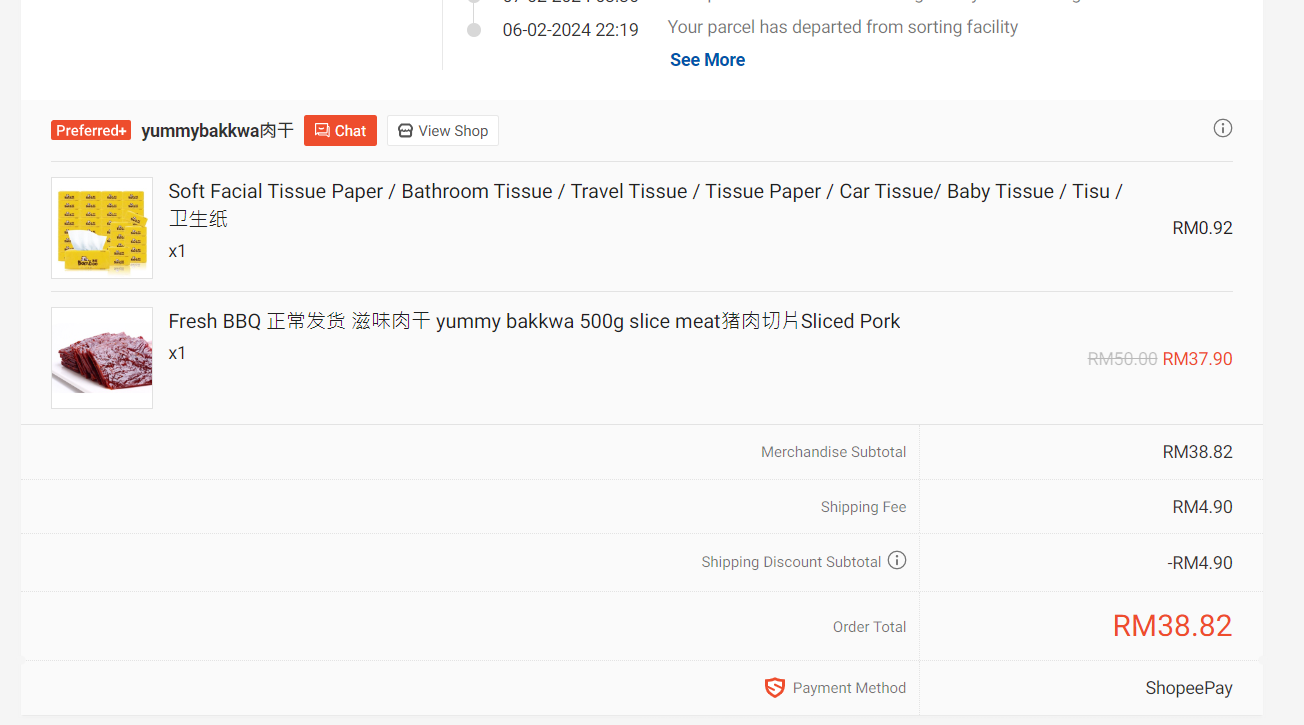
Task: Click the shield icon beside Payment Method
Action: tap(775, 688)
